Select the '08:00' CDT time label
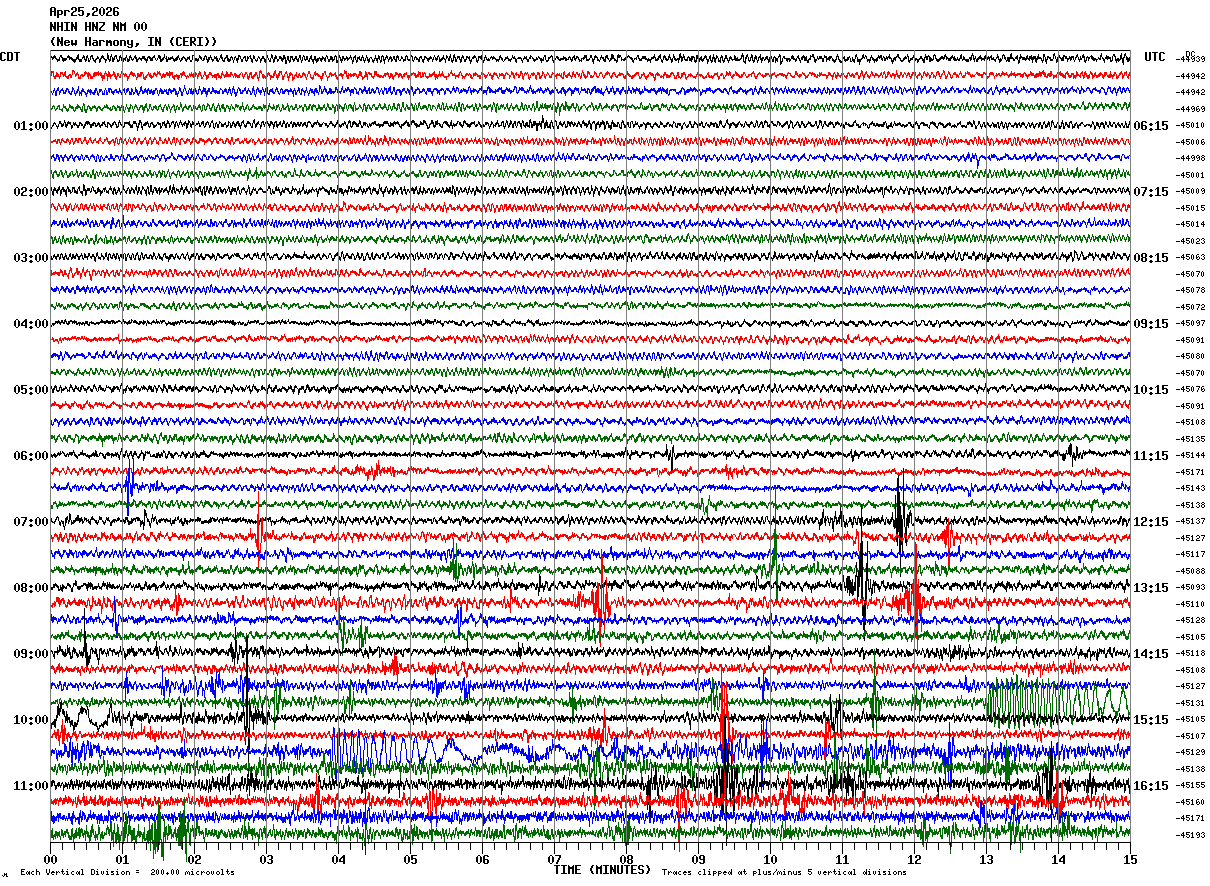Viewport: 1210px width, 886px height. 31,588
